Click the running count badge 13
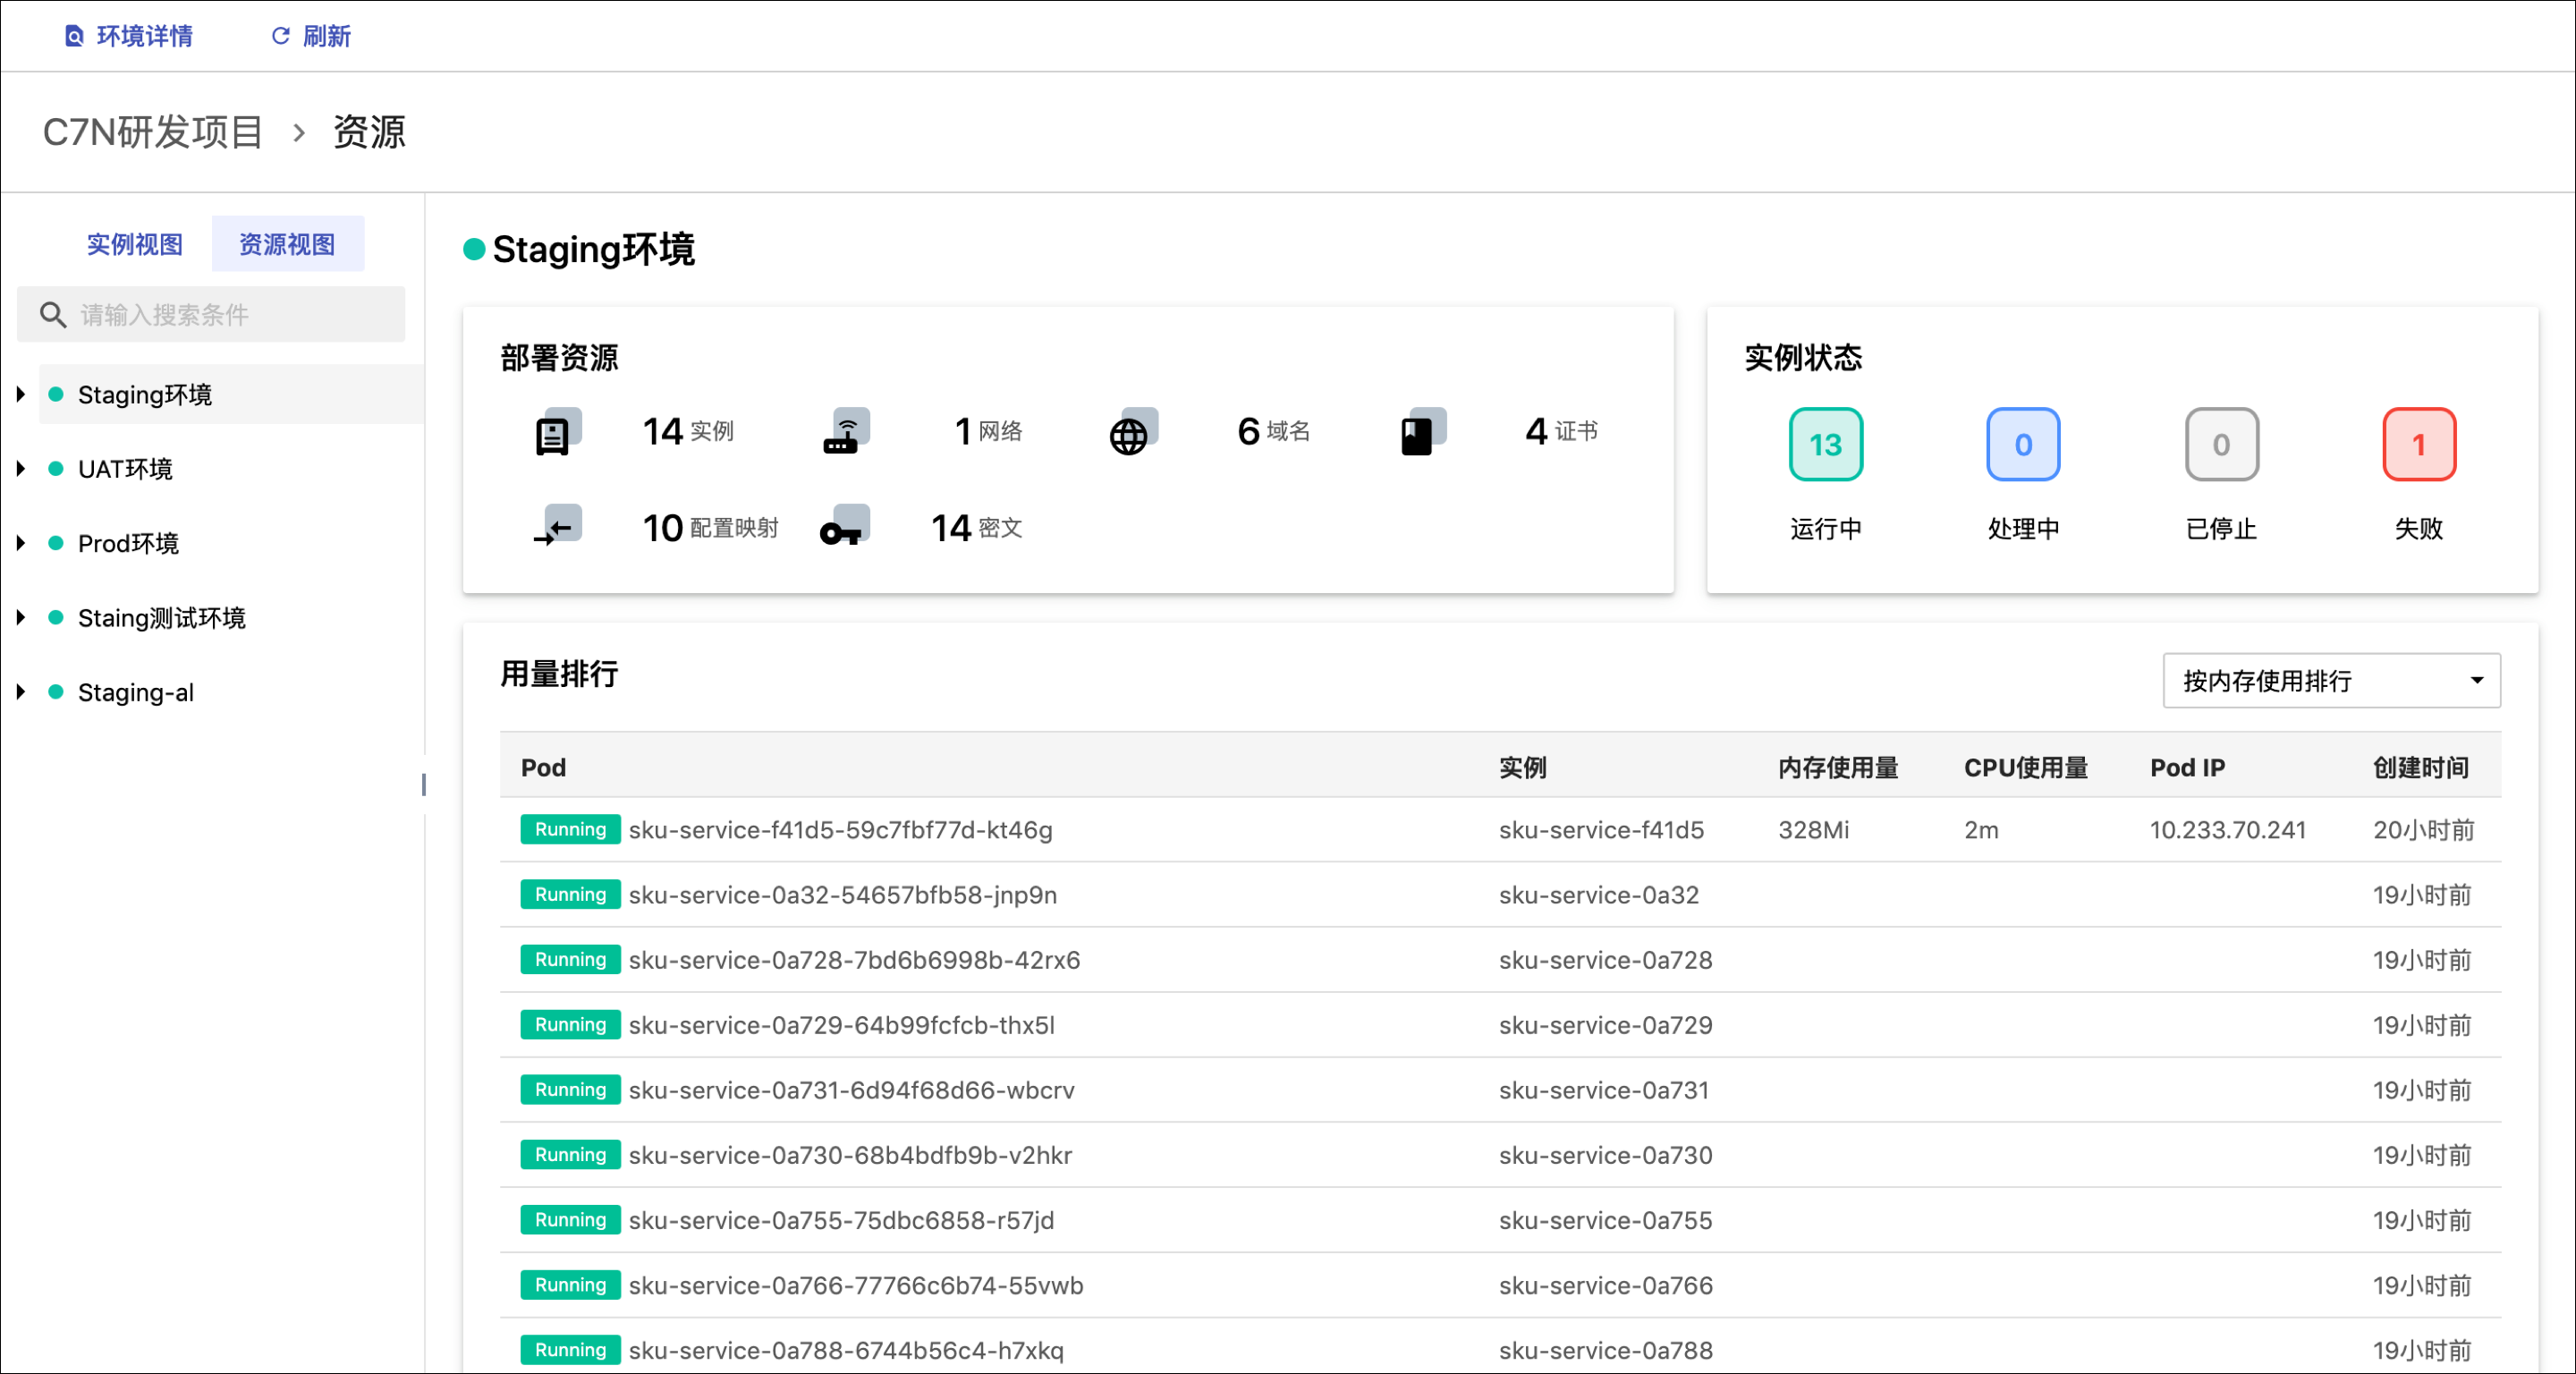The width and height of the screenshot is (2576, 1374). [1825, 444]
